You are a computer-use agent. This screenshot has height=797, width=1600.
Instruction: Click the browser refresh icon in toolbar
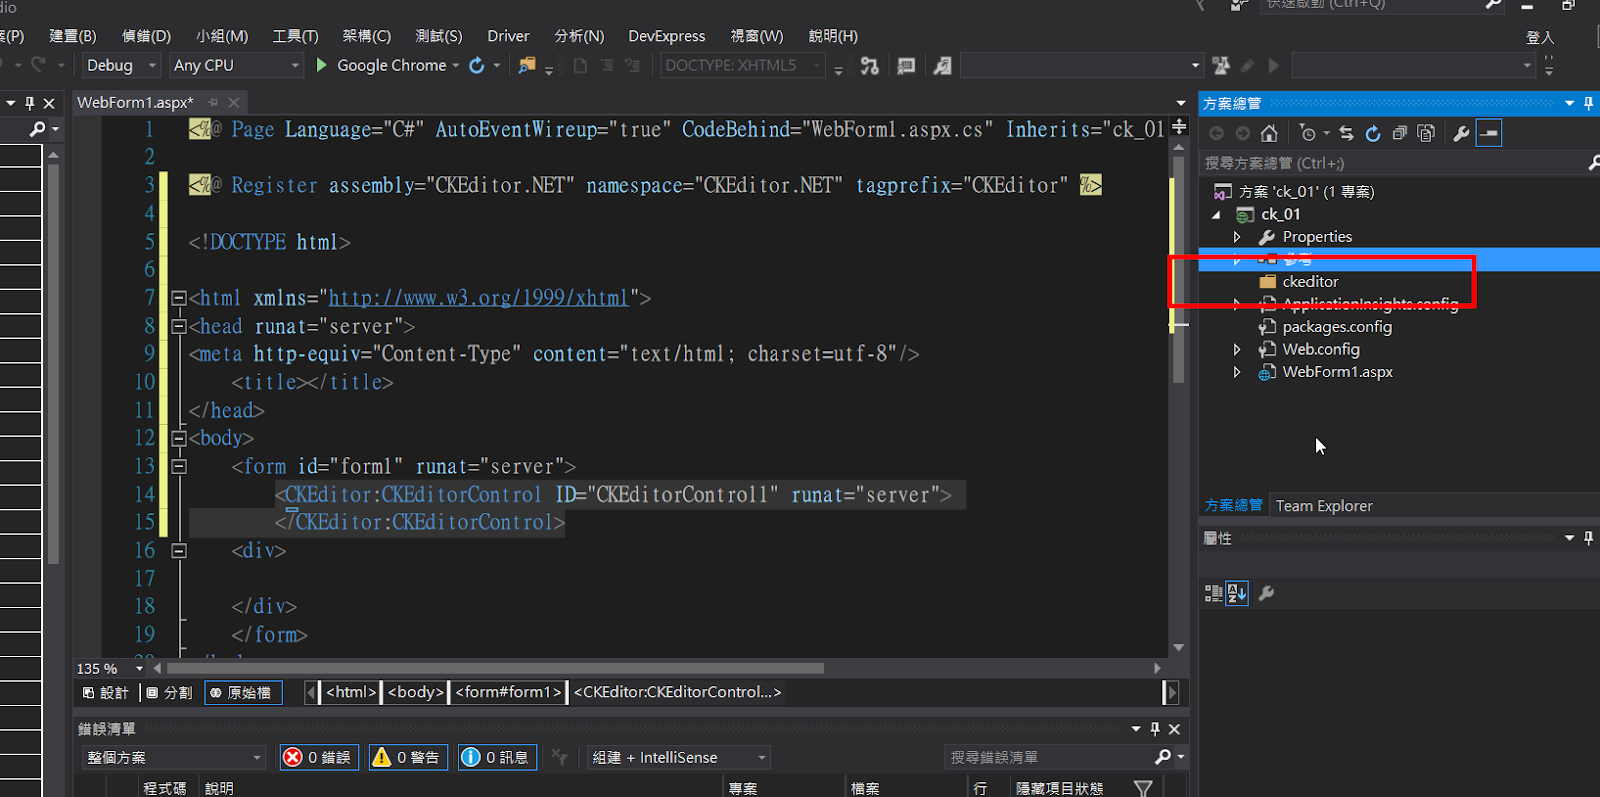pyautogui.click(x=477, y=65)
